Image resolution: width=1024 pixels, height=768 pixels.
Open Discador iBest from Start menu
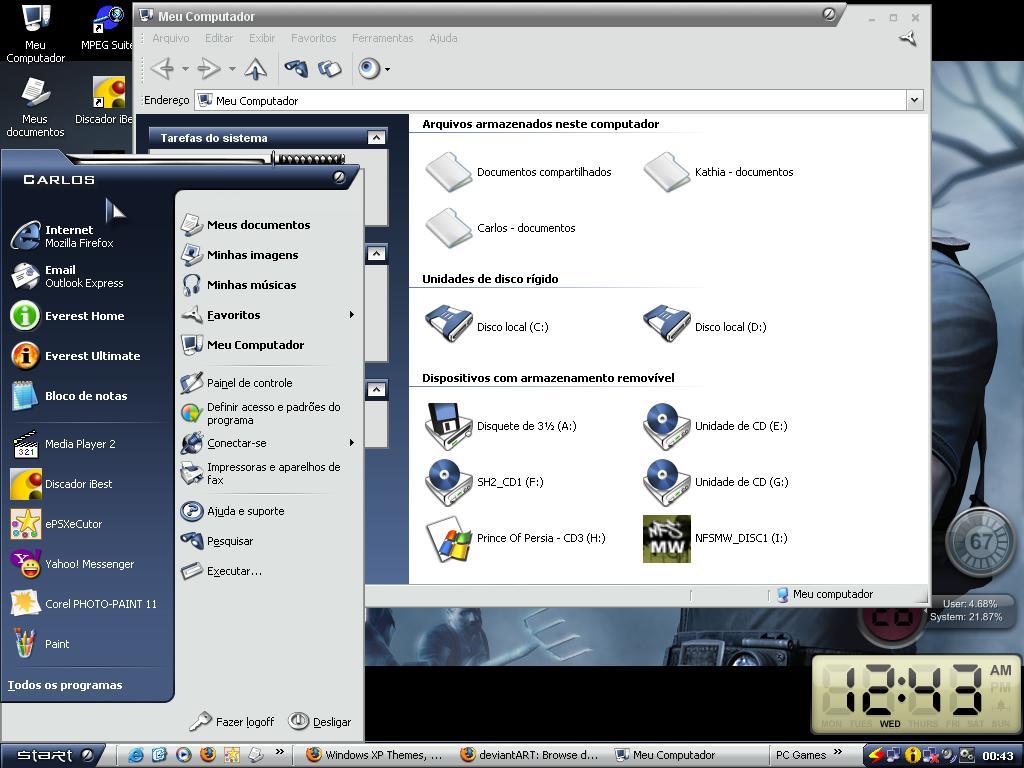click(x=87, y=484)
